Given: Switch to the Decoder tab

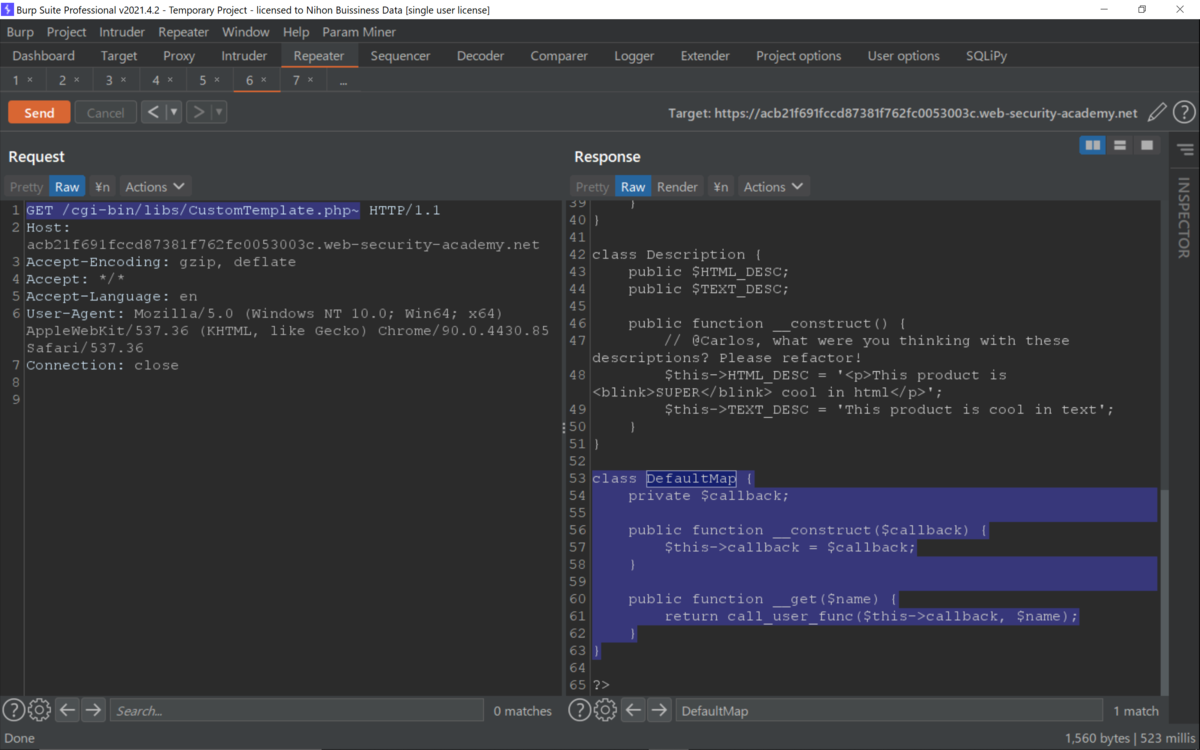Looking at the screenshot, I should tap(481, 56).
